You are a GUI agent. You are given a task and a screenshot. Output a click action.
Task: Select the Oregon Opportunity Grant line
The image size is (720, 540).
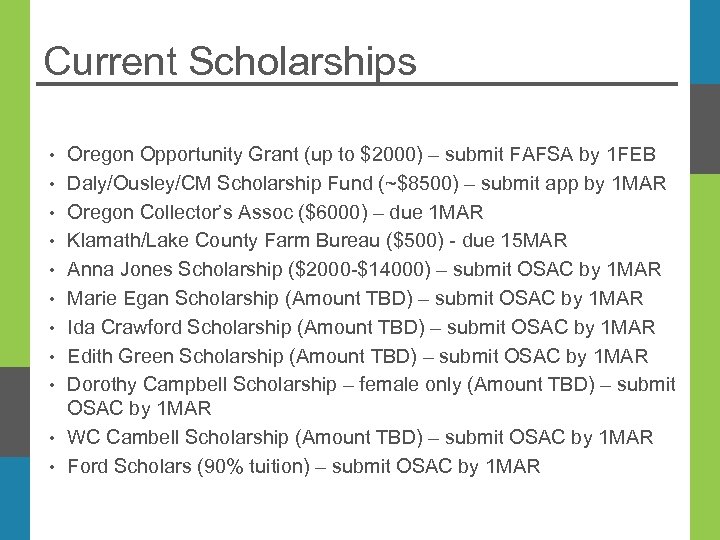[x=360, y=155]
